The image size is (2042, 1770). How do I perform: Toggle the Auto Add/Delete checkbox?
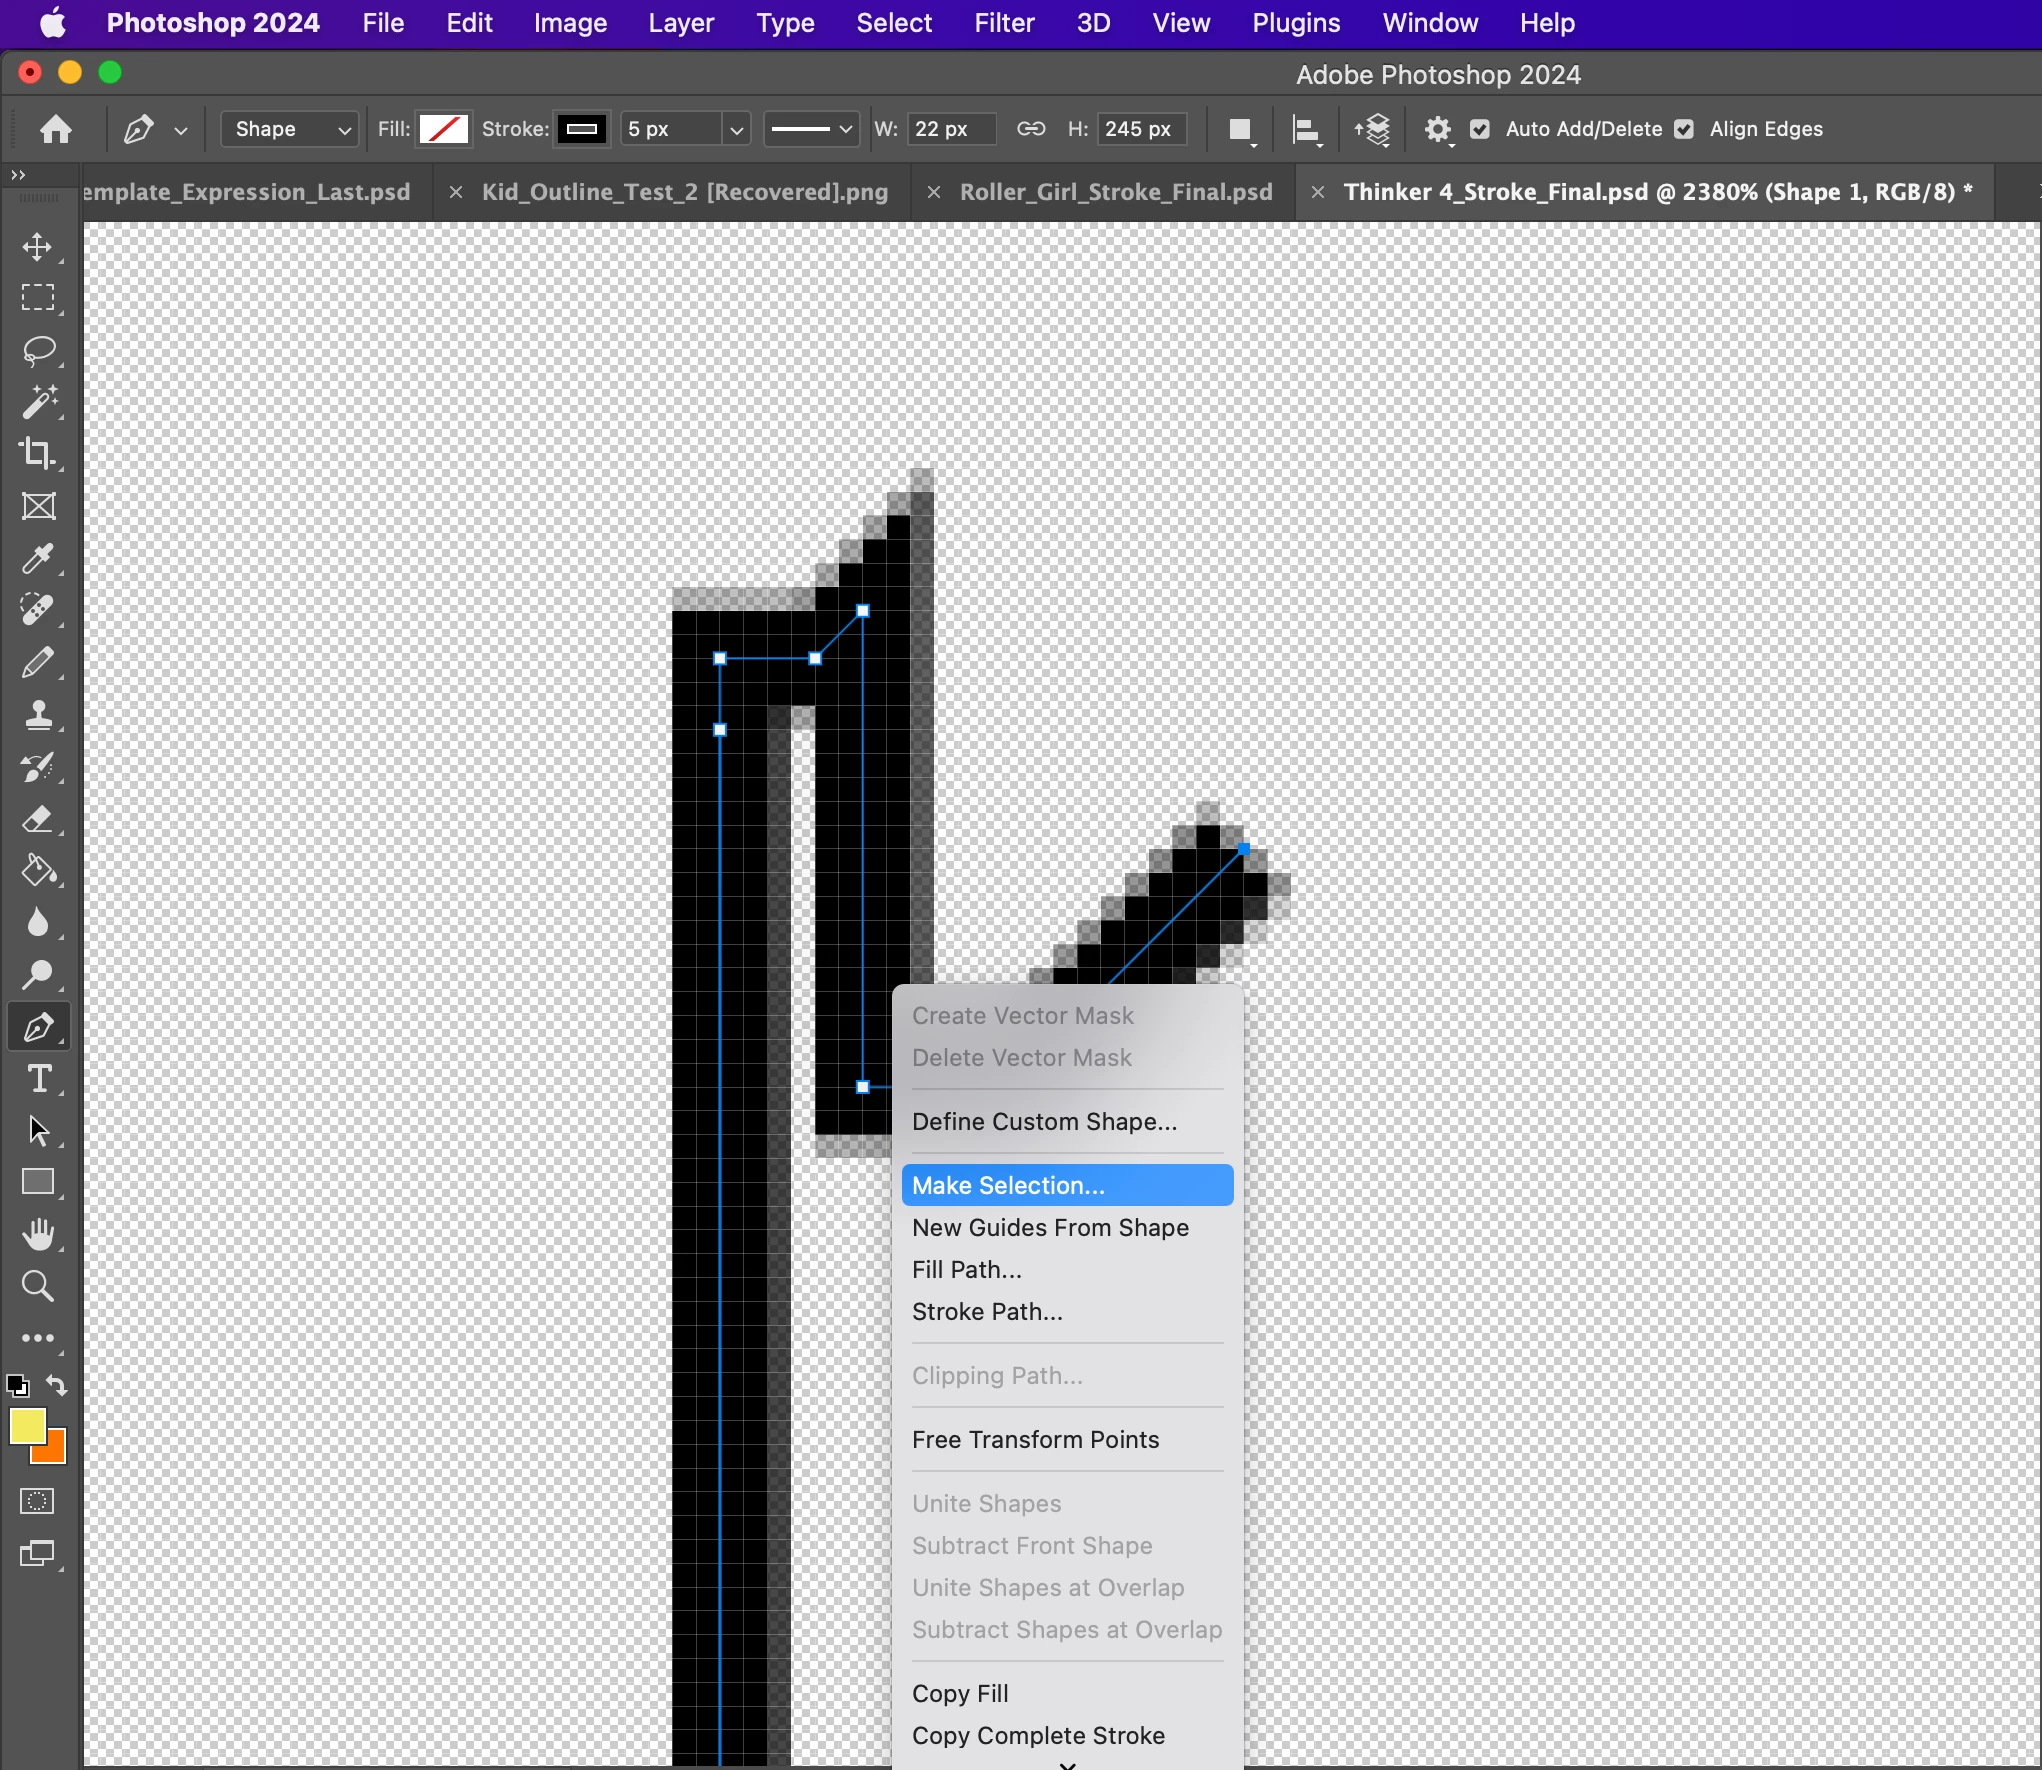[1480, 129]
